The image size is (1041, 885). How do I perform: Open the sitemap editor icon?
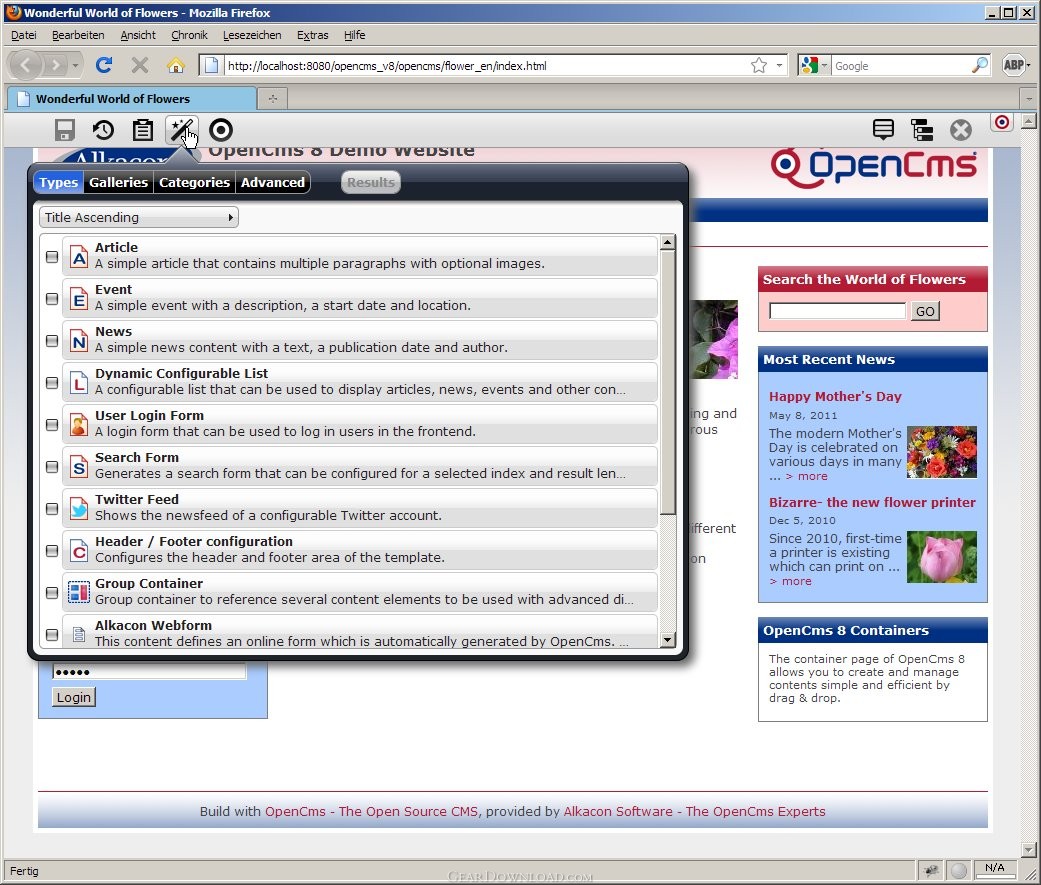pyautogui.click(x=921, y=130)
